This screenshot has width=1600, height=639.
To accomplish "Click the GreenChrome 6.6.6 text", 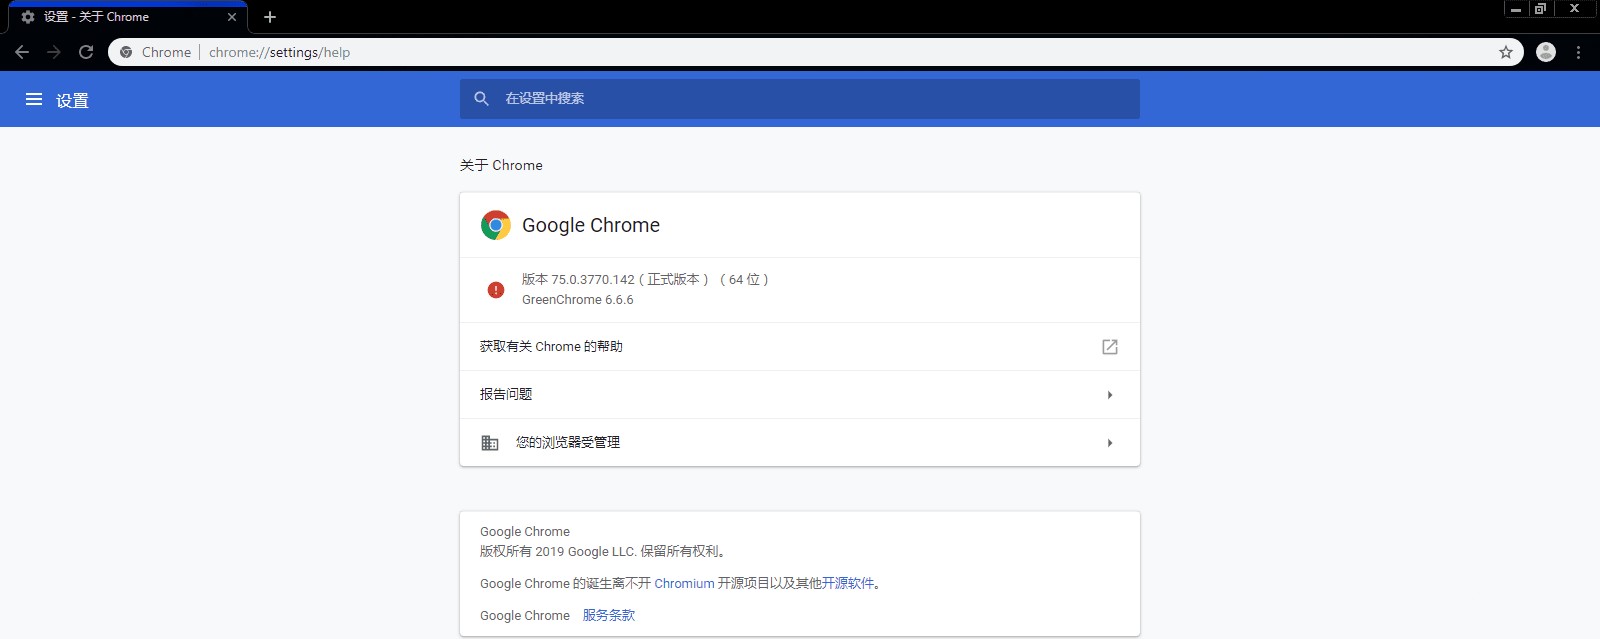I will tap(577, 300).
